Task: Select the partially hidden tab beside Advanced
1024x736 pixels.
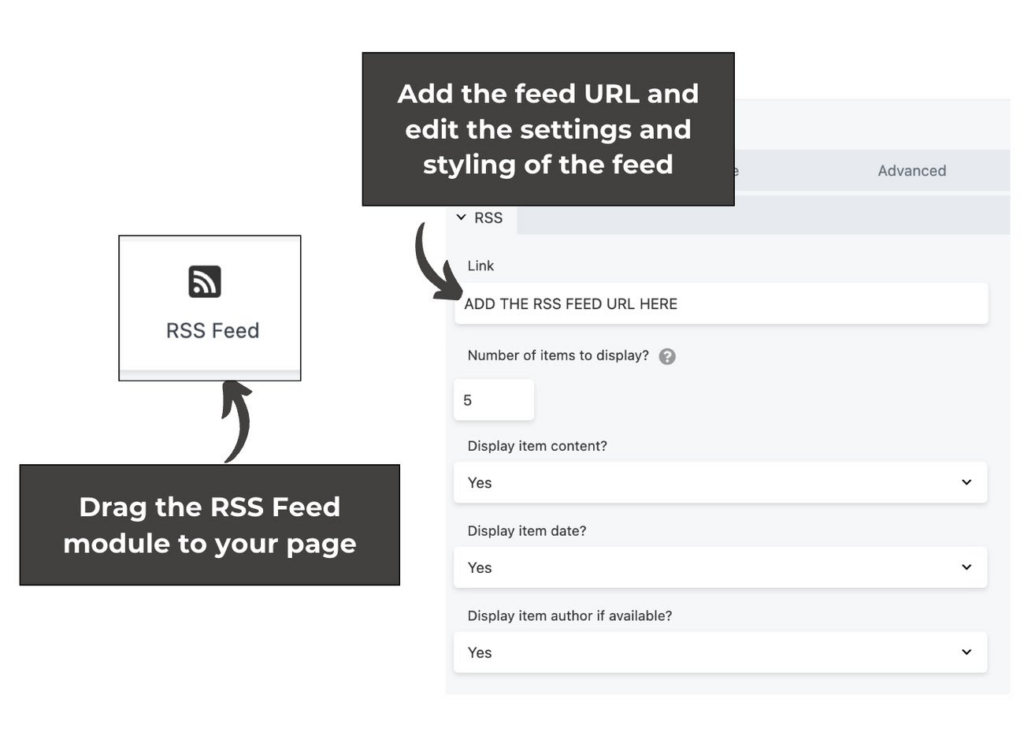Action: coord(736,170)
